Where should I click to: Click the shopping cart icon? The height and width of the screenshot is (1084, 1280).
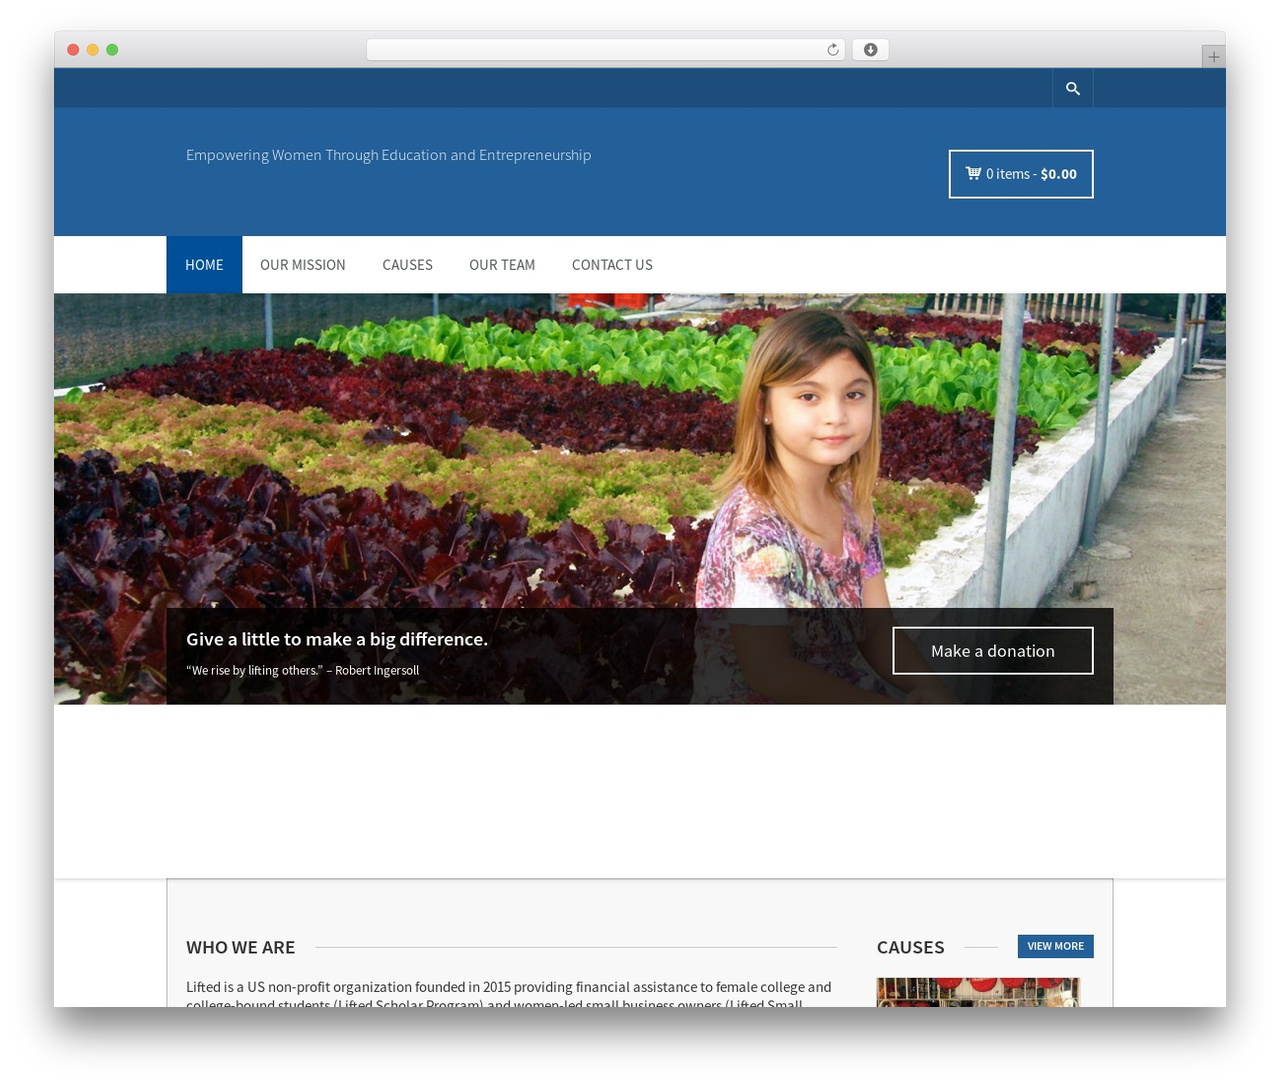(x=973, y=173)
